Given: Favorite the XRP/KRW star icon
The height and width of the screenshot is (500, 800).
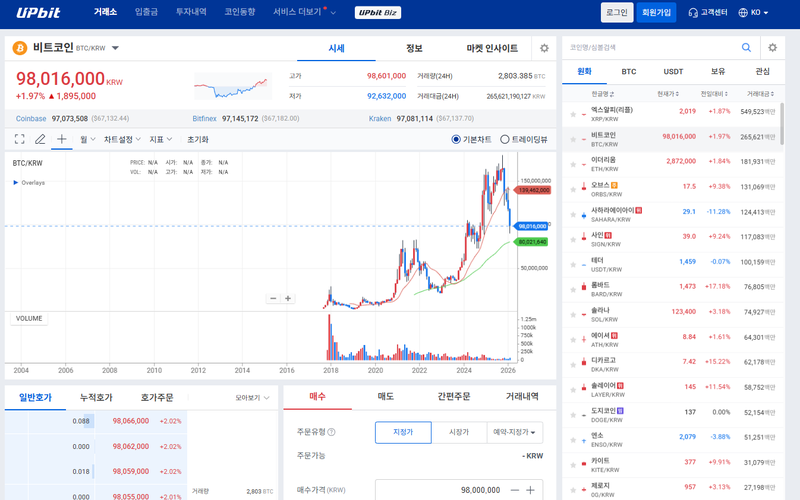Looking at the screenshot, I should click(573, 112).
